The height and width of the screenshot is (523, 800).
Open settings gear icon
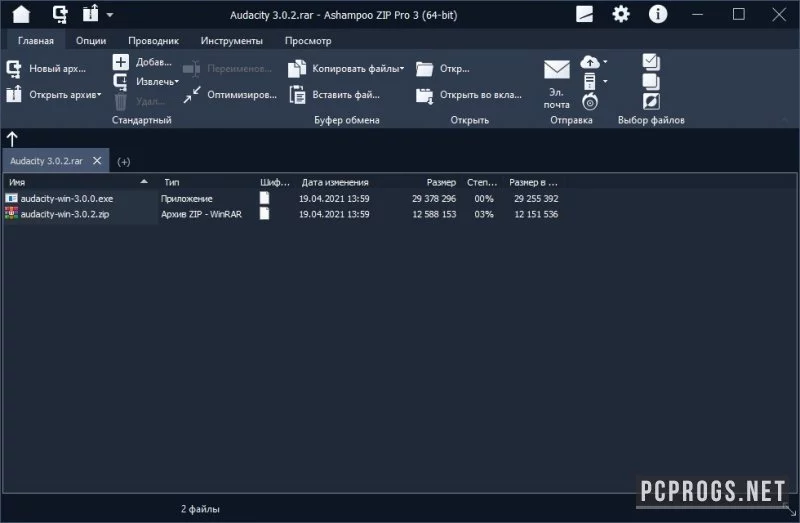tap(621, 14)
